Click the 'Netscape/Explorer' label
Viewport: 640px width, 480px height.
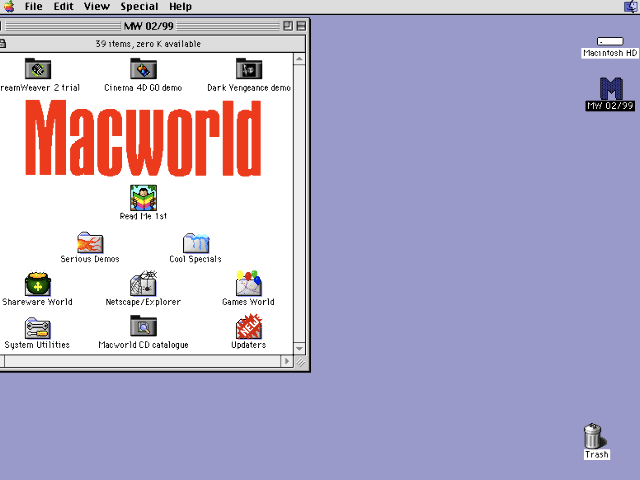(x=143, y=302)
